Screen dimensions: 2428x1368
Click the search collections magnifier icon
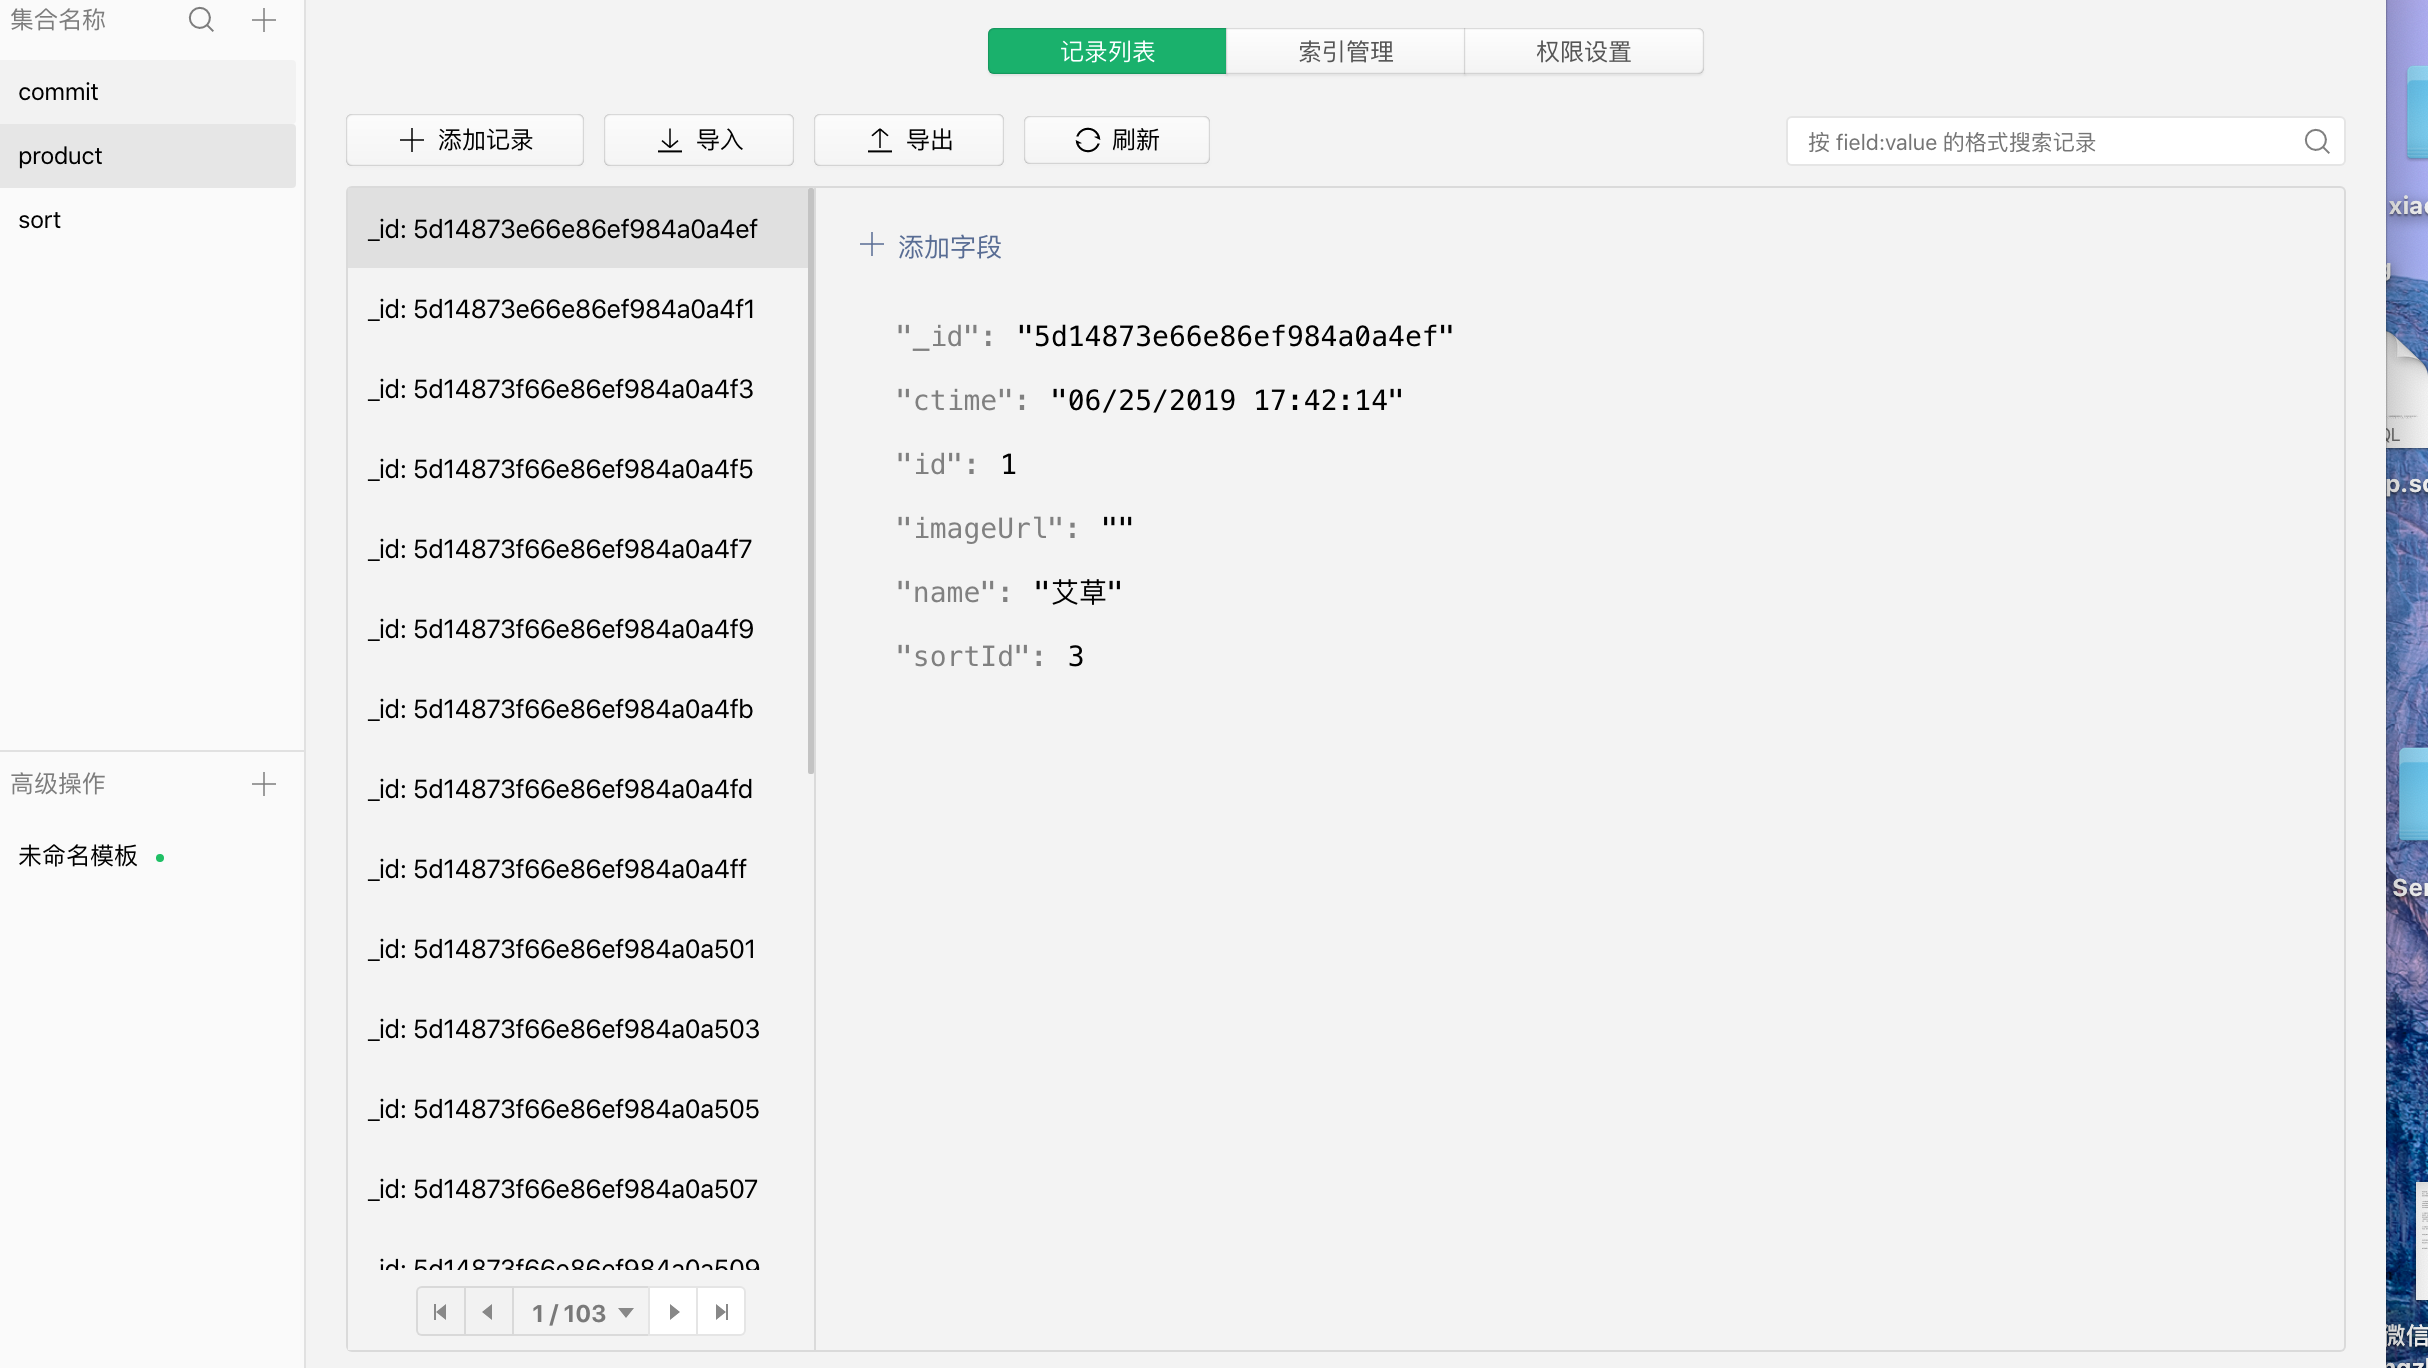(201, 20)
